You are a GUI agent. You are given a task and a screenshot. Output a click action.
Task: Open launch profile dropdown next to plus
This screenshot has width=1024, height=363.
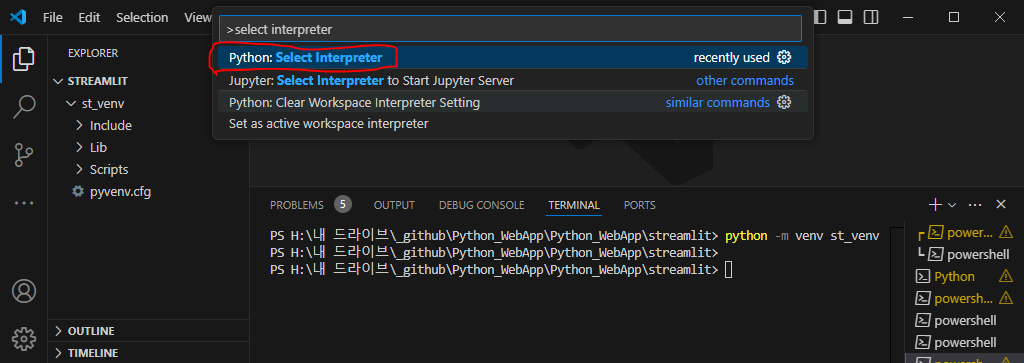coord(952,205)
